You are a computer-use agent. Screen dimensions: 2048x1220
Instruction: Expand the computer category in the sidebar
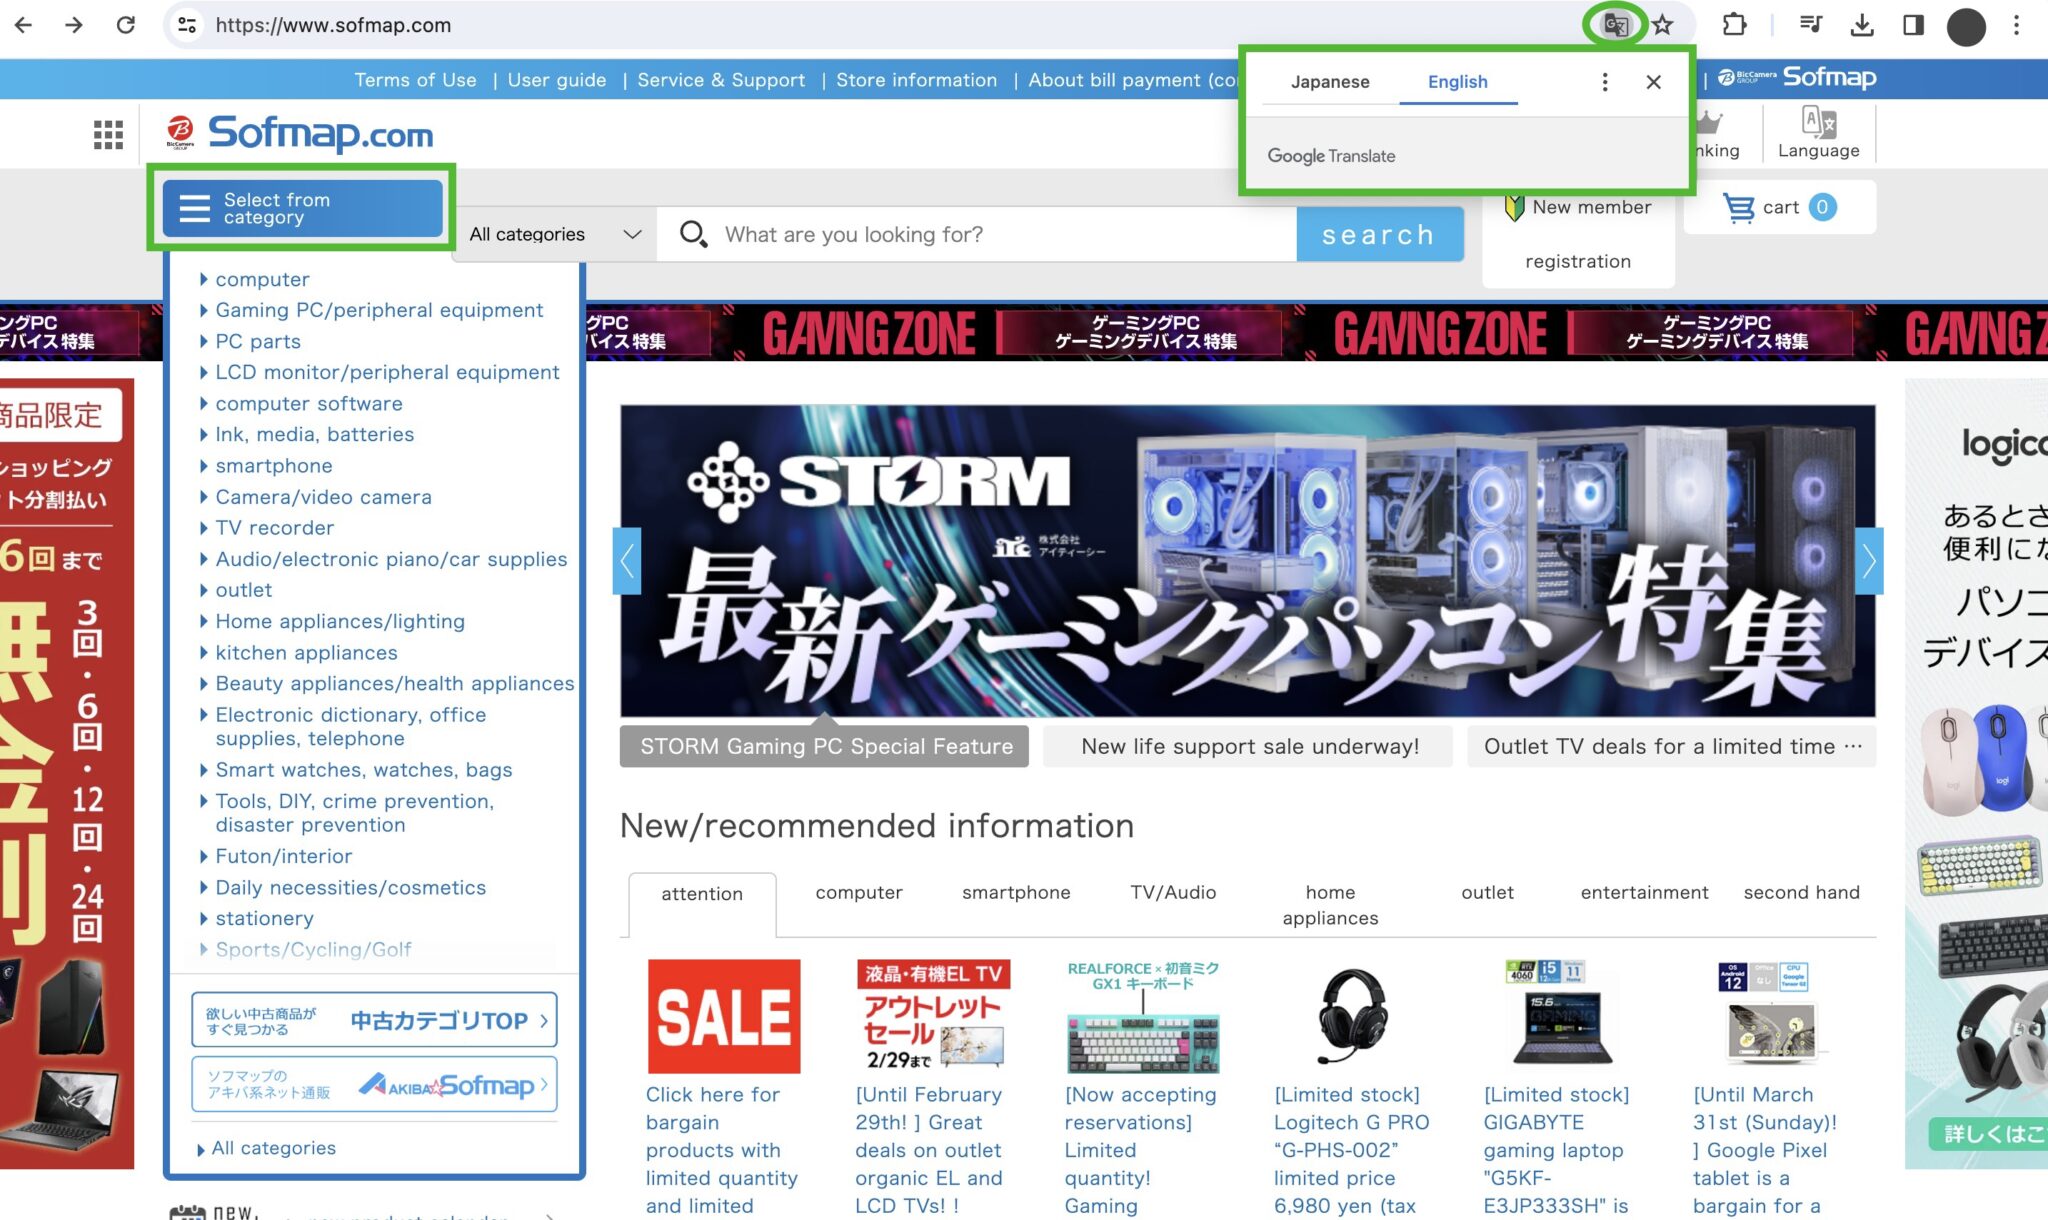coord(262,279)
